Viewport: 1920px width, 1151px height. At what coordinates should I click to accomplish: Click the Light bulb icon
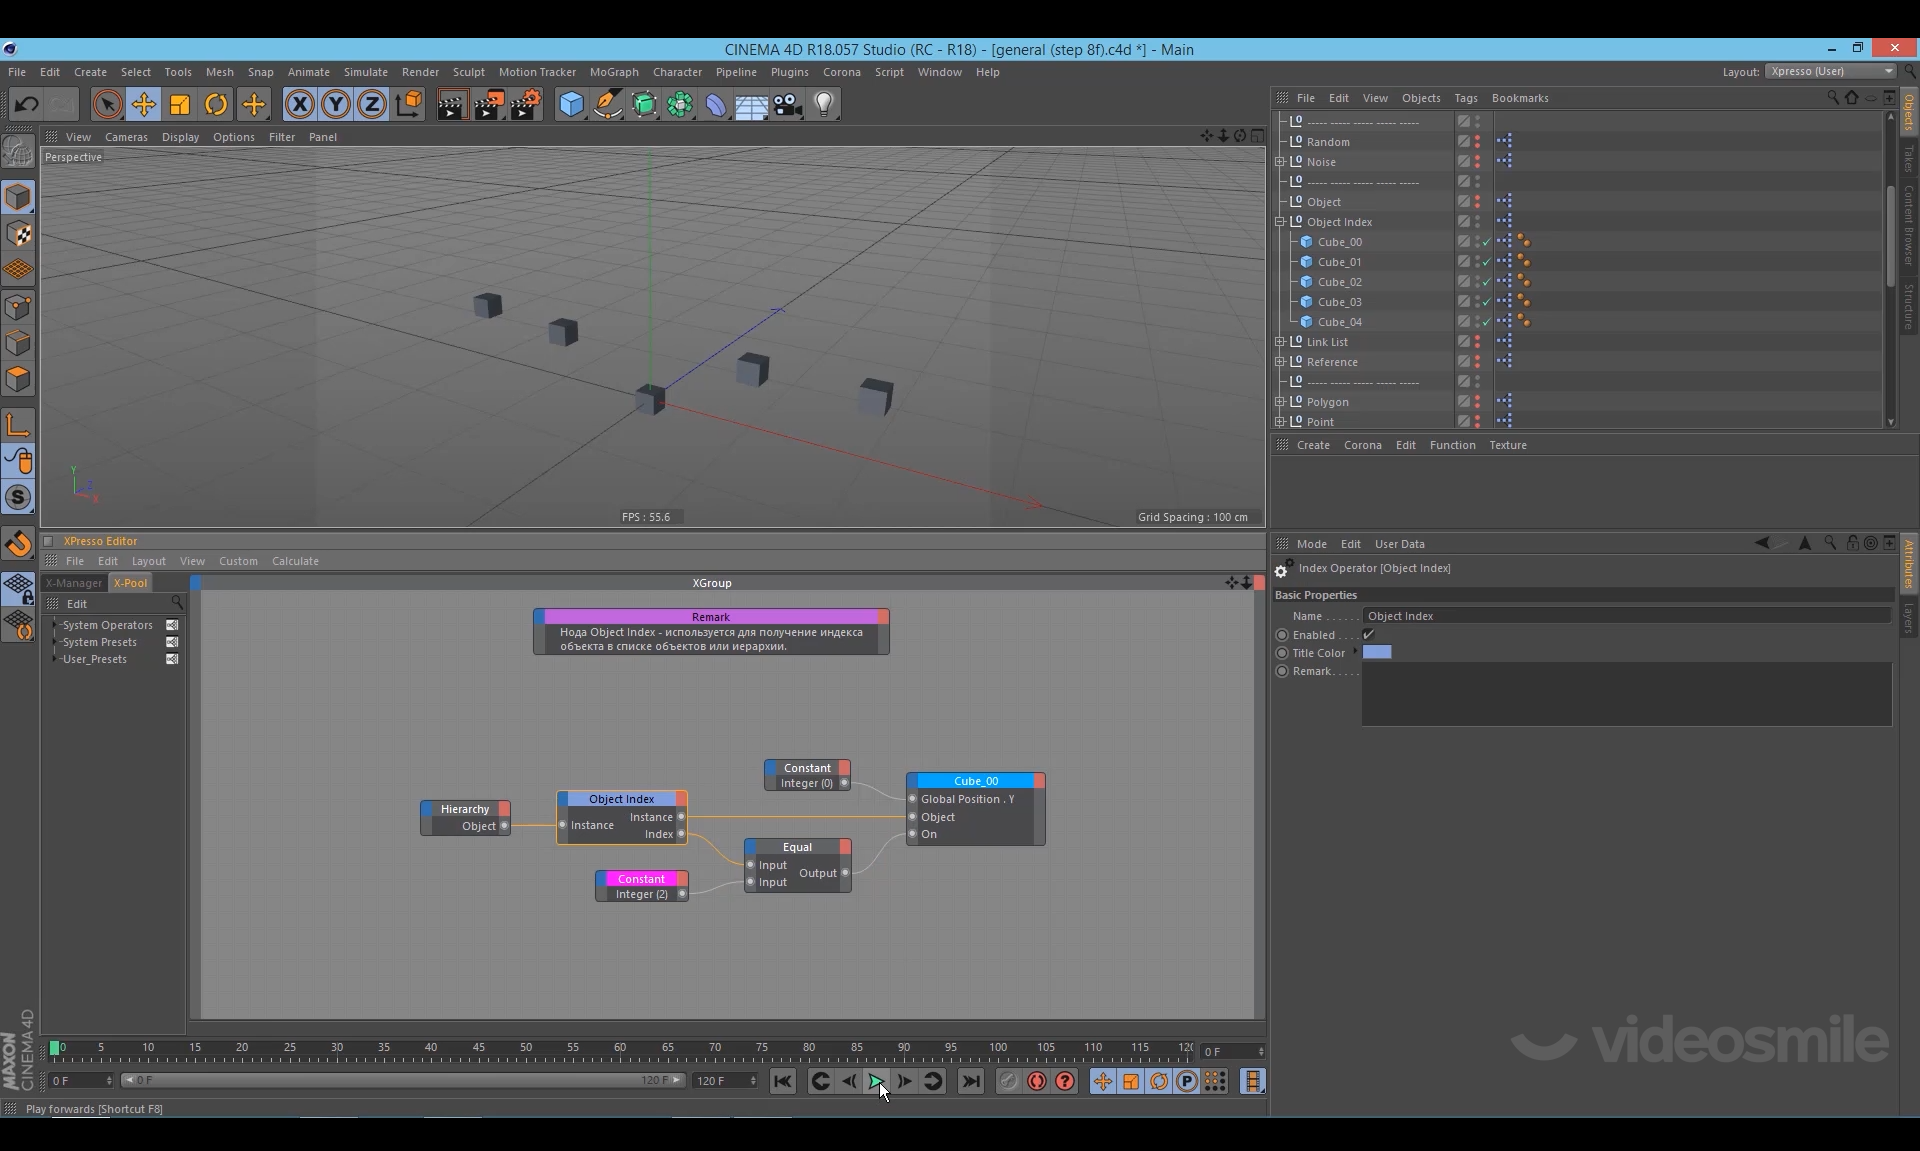coord(823,104)
